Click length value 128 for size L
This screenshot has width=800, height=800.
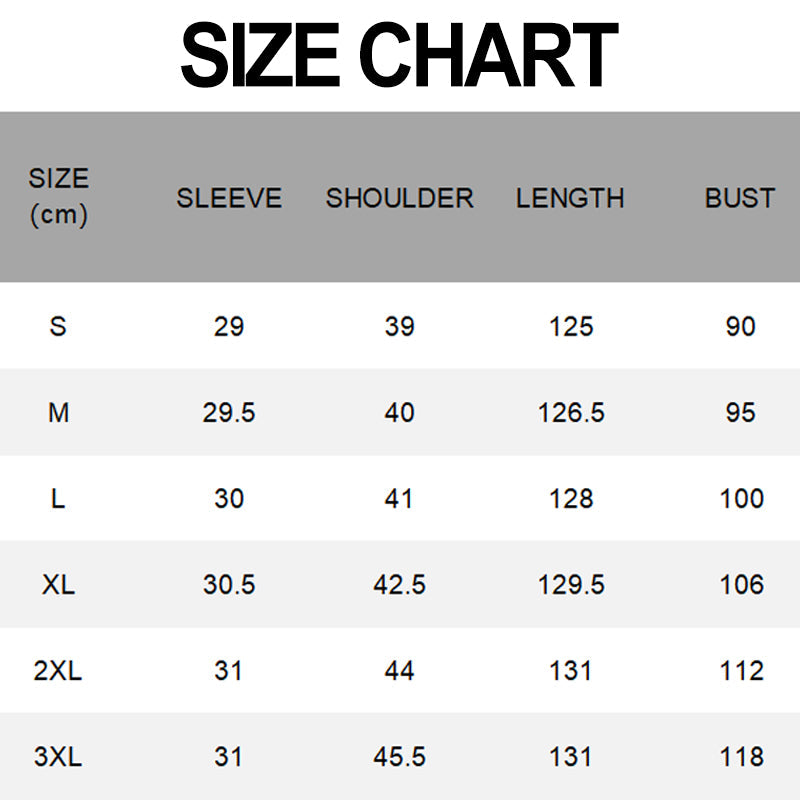pos(571,498)
